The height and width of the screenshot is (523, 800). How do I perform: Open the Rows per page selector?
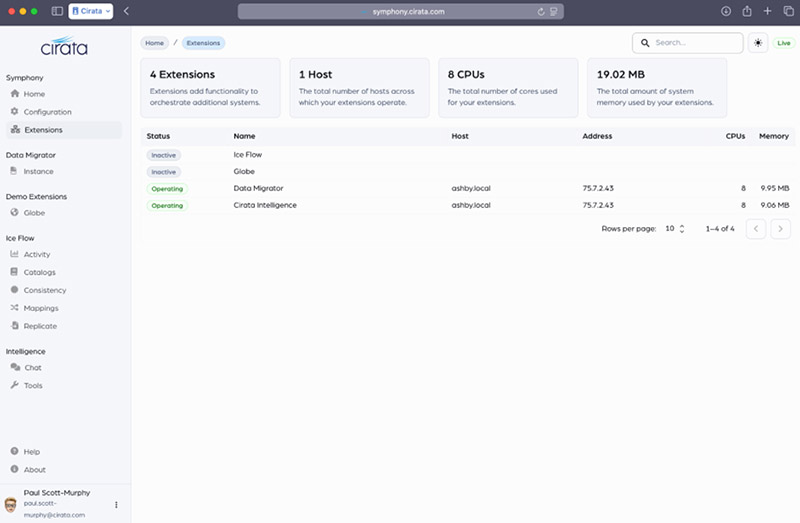point(675,229)
